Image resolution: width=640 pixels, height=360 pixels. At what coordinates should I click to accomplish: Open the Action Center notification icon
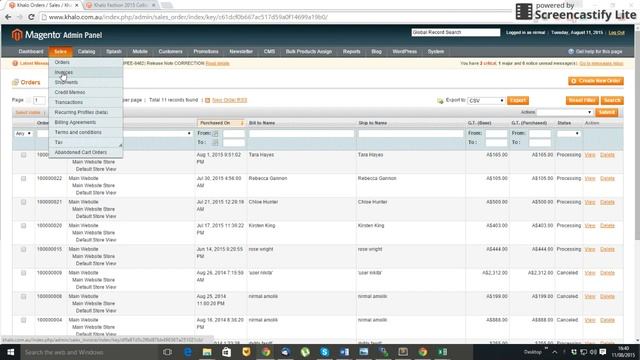pyautogui.click(x=603, y=352)
